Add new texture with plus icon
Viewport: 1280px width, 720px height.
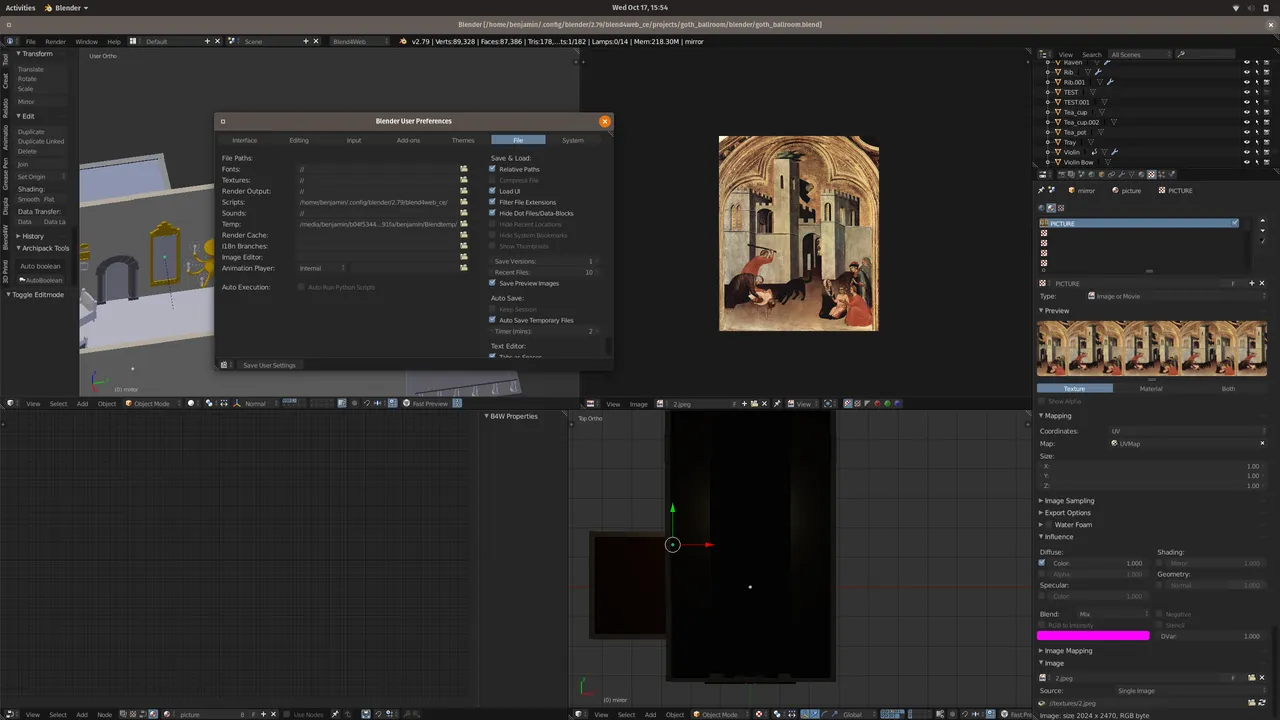[x=1251, y=283]
